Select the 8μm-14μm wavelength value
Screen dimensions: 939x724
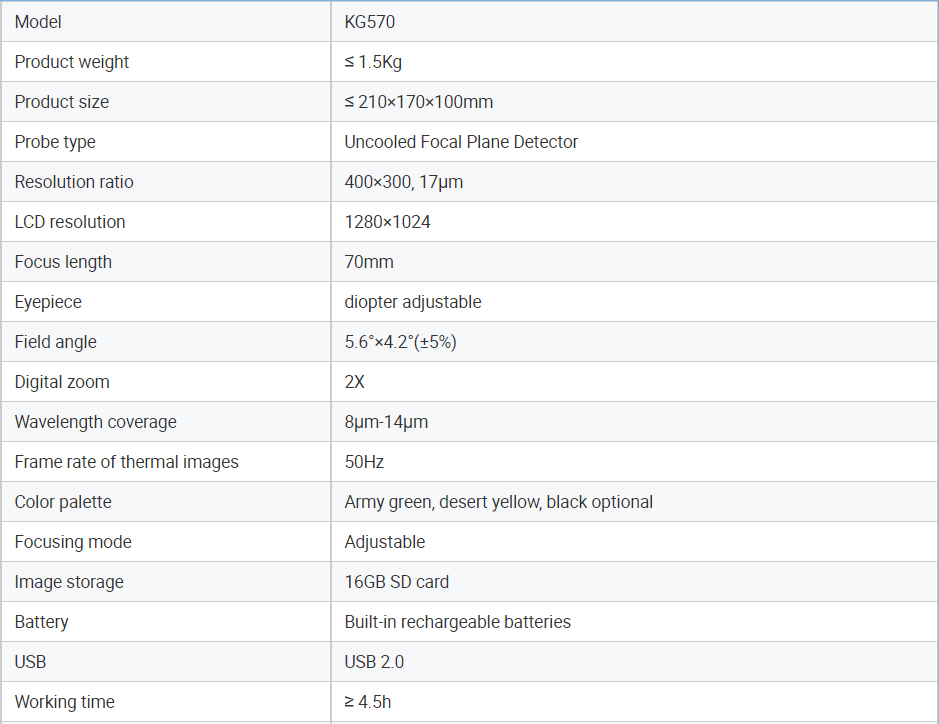386,422
